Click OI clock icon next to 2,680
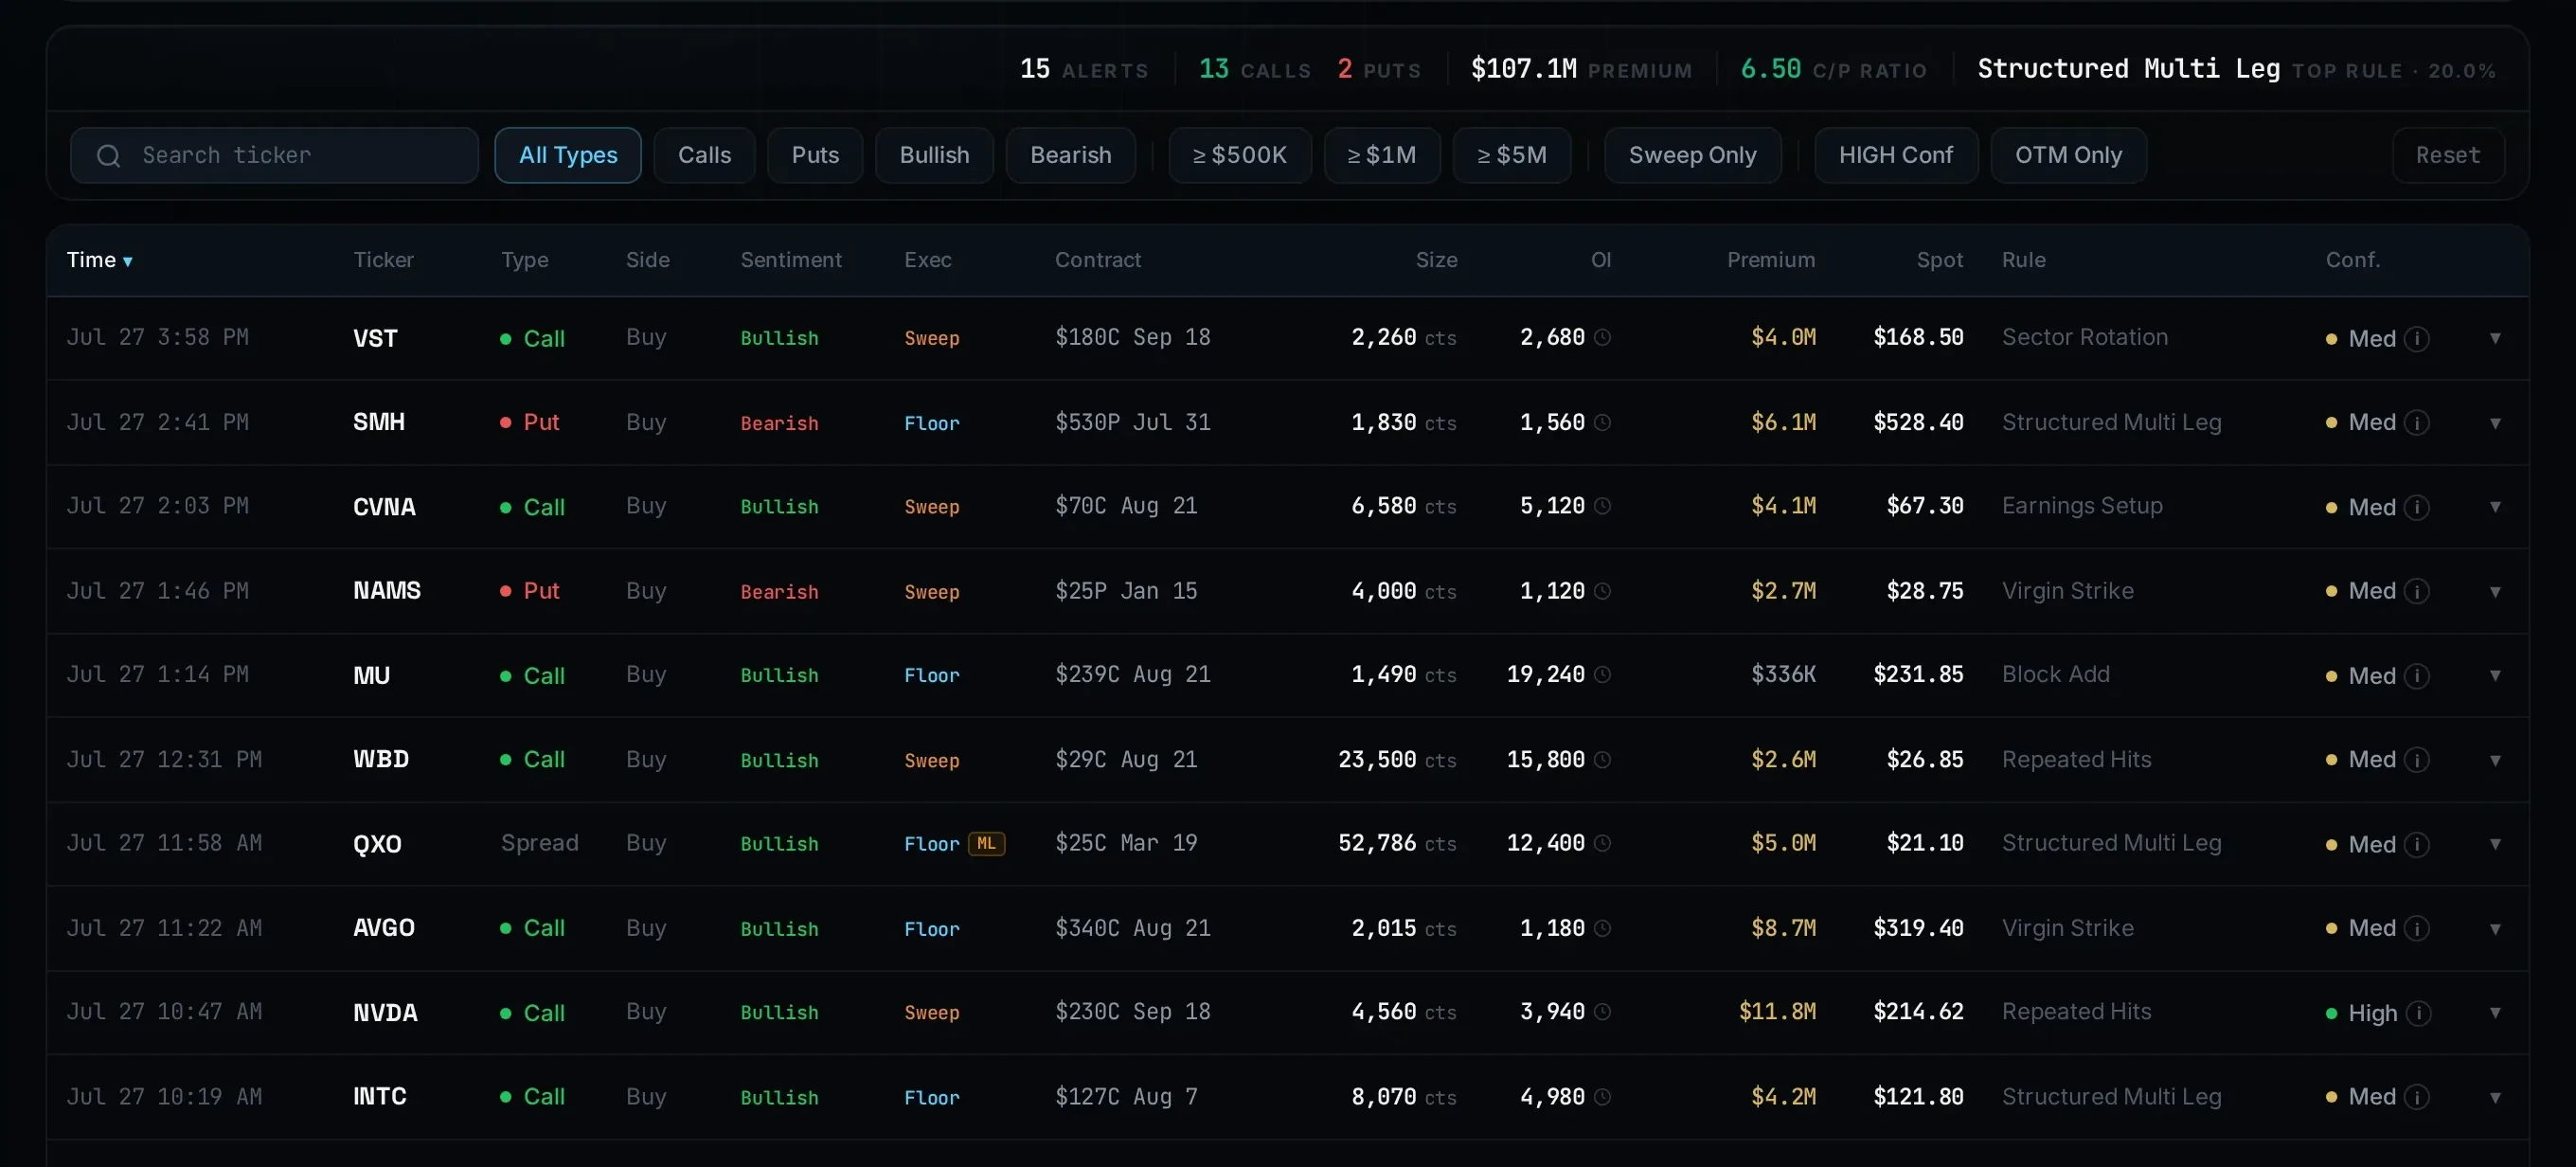Screen dimensions: 2576x1167 point(1602,338)
